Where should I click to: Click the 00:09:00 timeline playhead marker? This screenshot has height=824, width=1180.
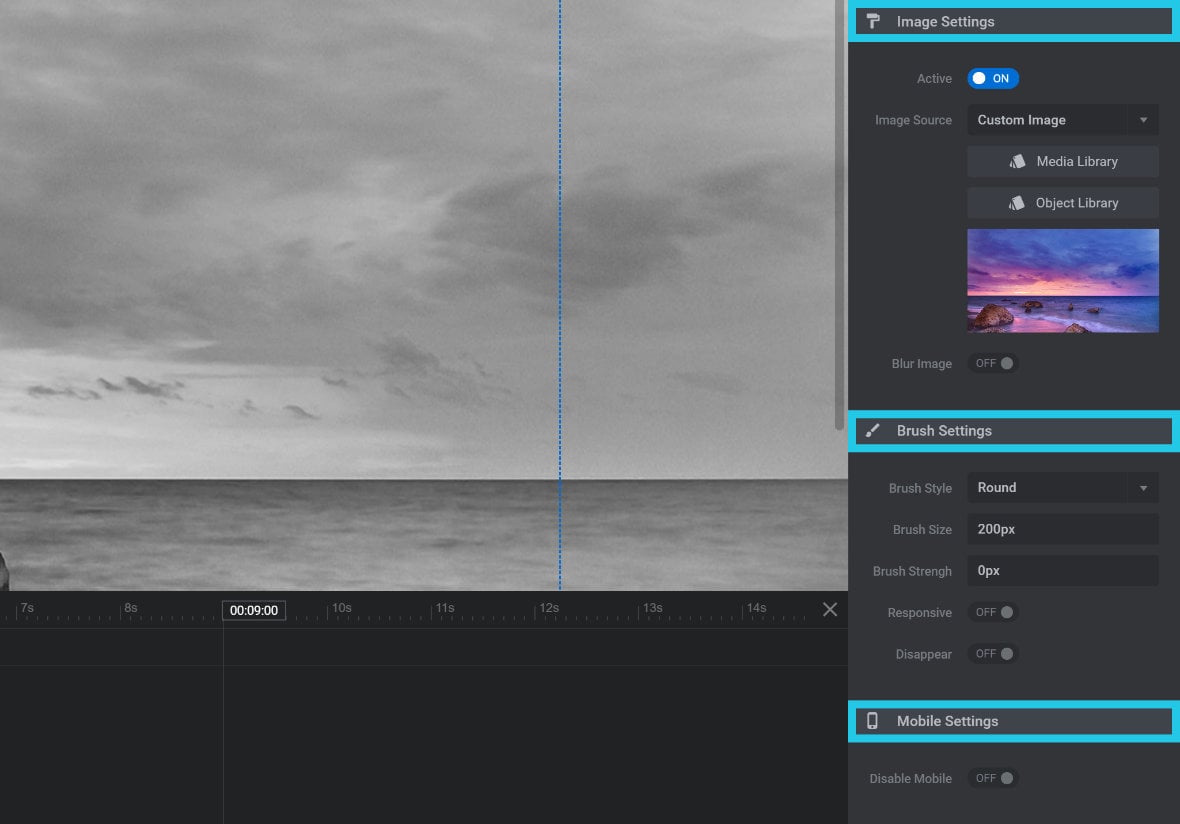(x=254, y=610)
